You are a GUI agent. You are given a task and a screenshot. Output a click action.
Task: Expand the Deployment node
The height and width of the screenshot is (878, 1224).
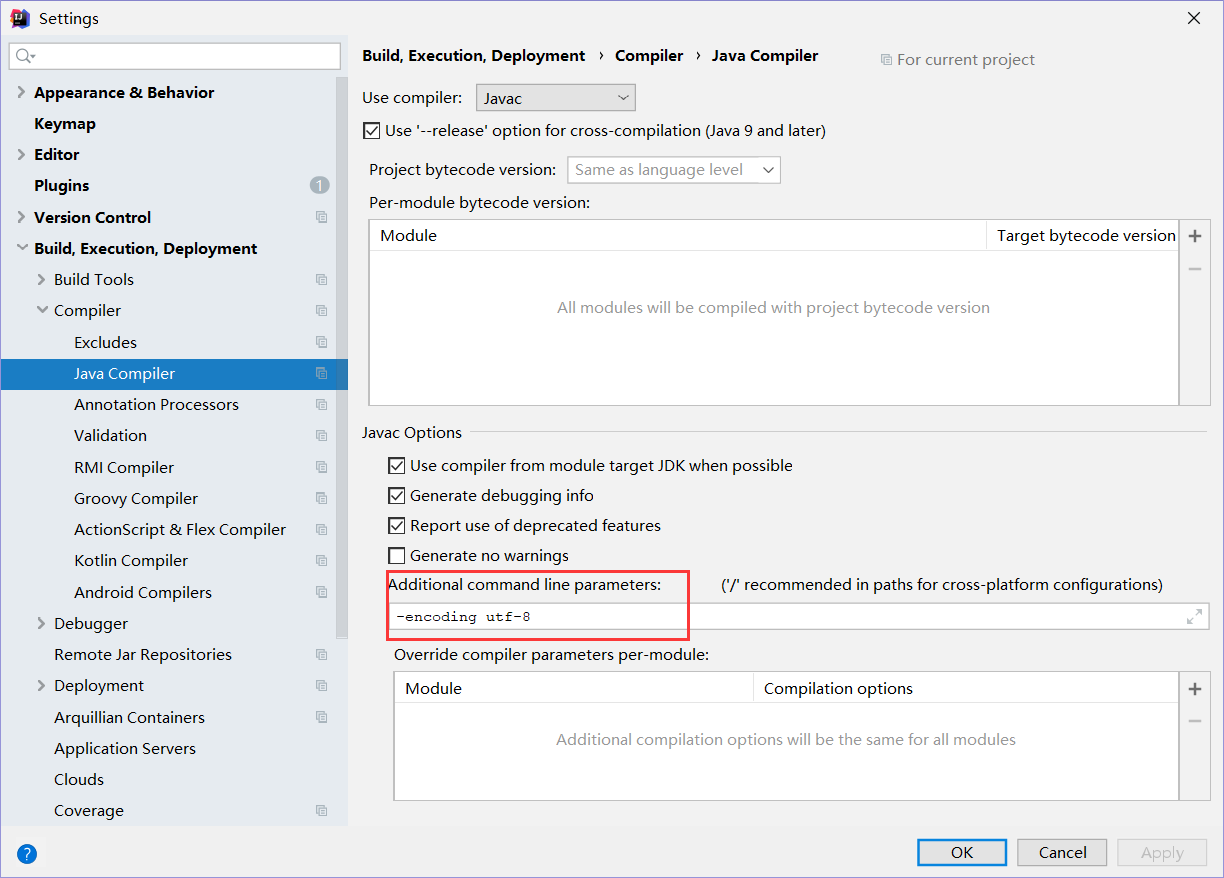click(x=41, y=685)
